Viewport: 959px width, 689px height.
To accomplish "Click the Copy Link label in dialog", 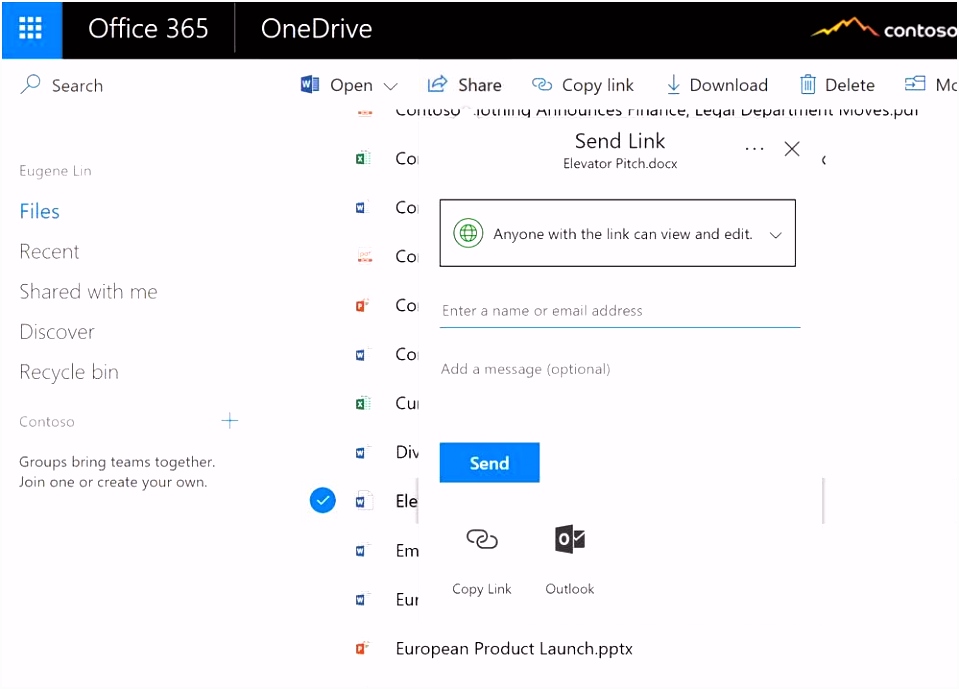I will pos(482,589).
